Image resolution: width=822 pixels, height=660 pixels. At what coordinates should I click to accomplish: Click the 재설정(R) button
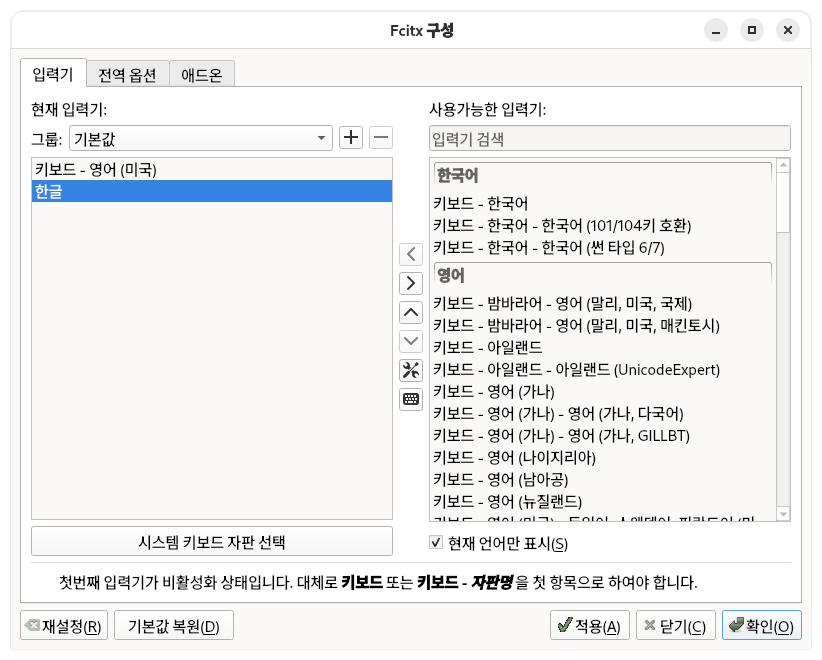click(x=64, y=625)
